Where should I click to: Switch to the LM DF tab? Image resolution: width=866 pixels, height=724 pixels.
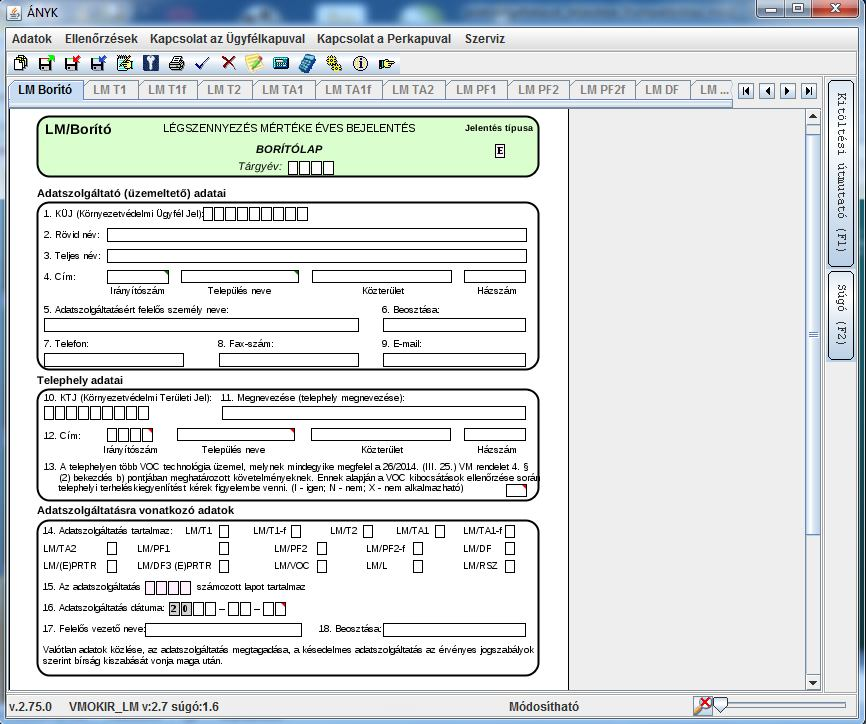pos(662,90)
